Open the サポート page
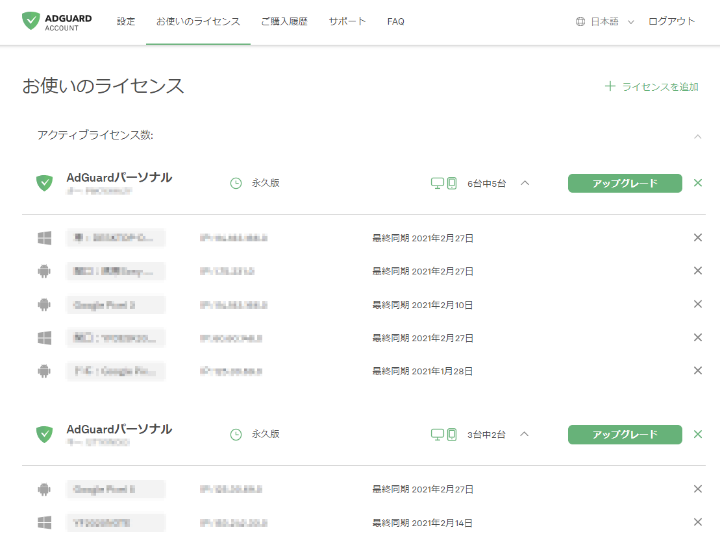This screenshot has width=720, height=543. click(x=347, y=21)
